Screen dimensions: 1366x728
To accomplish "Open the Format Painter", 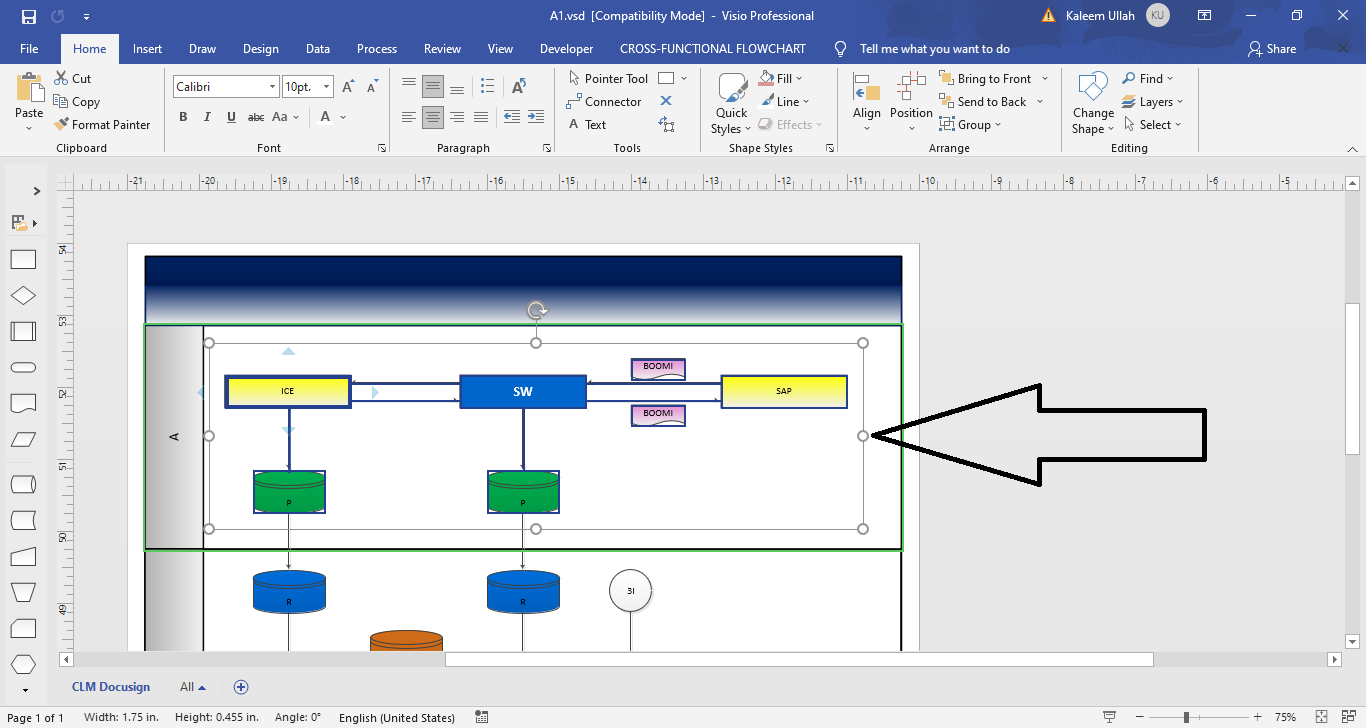I will (103, 124).
